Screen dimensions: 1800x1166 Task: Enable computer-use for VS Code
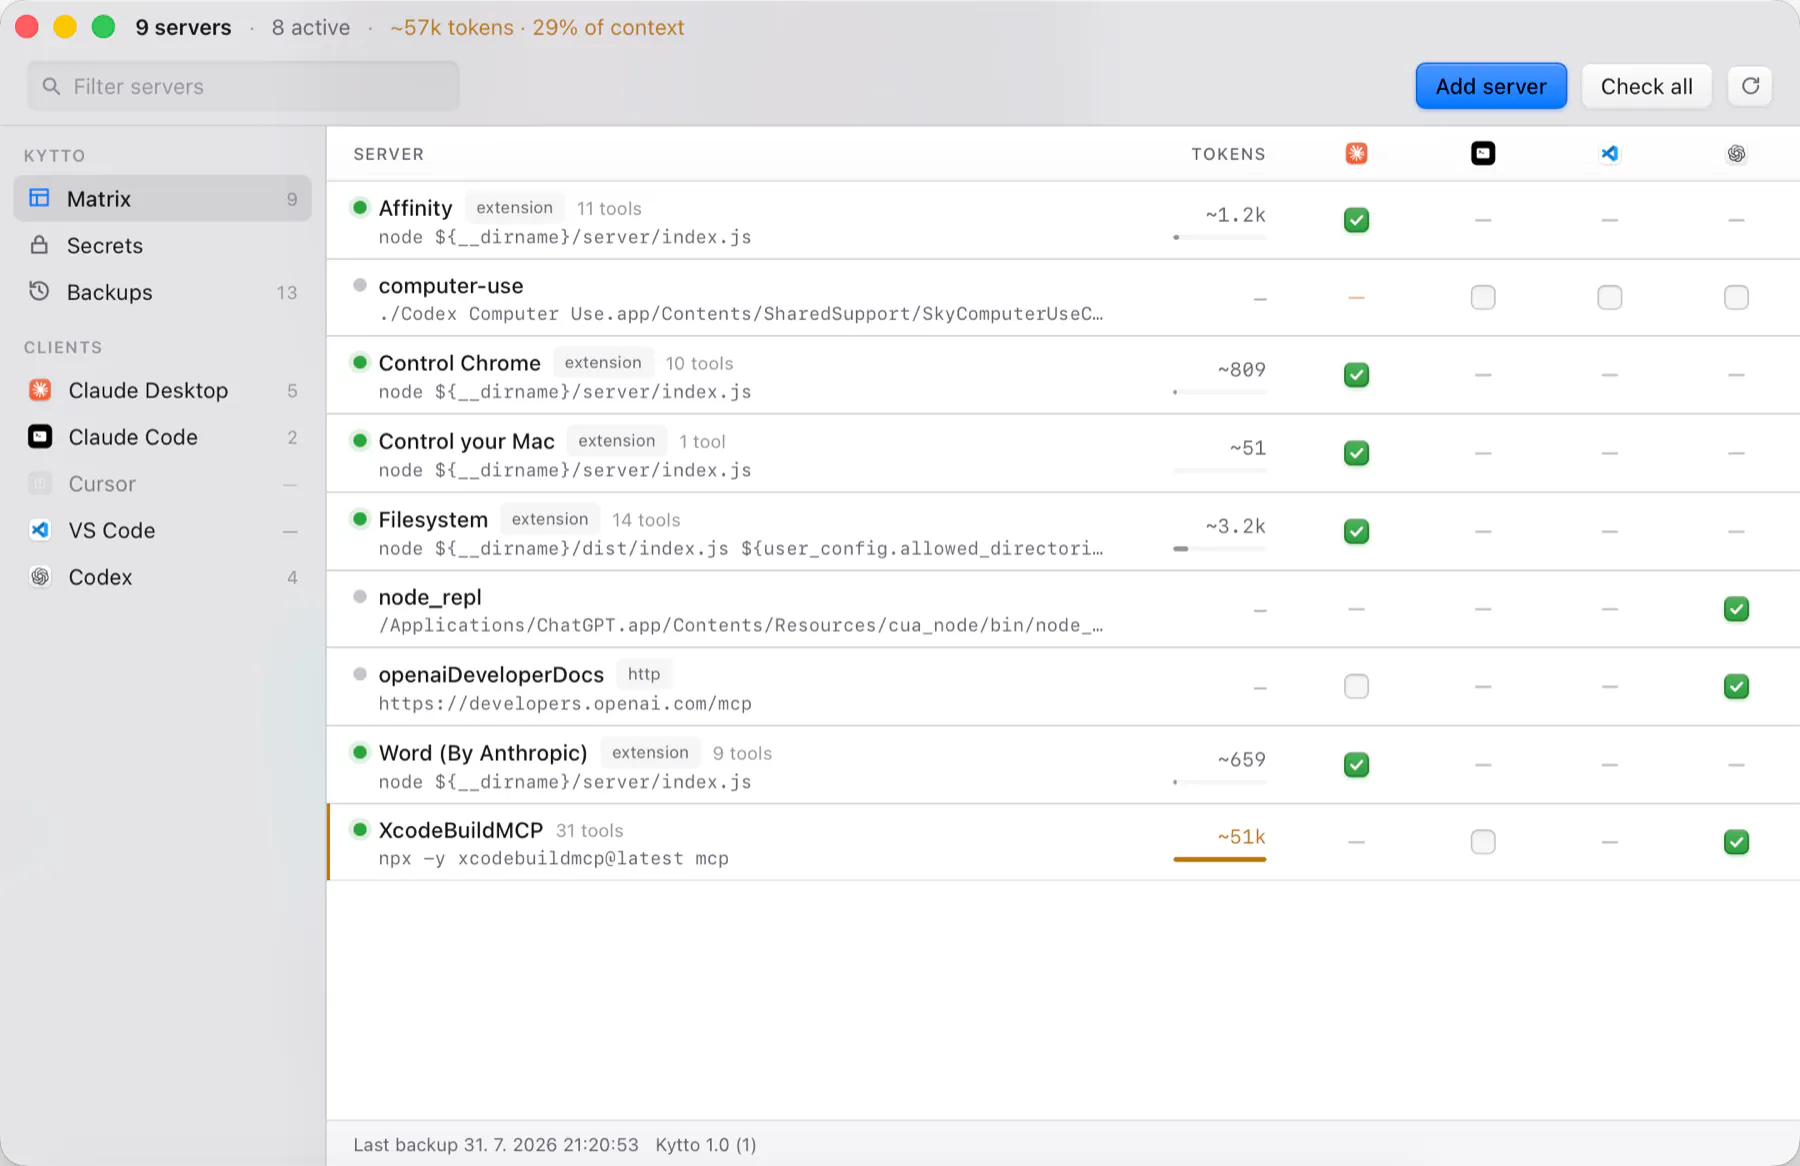(1609, 297)
